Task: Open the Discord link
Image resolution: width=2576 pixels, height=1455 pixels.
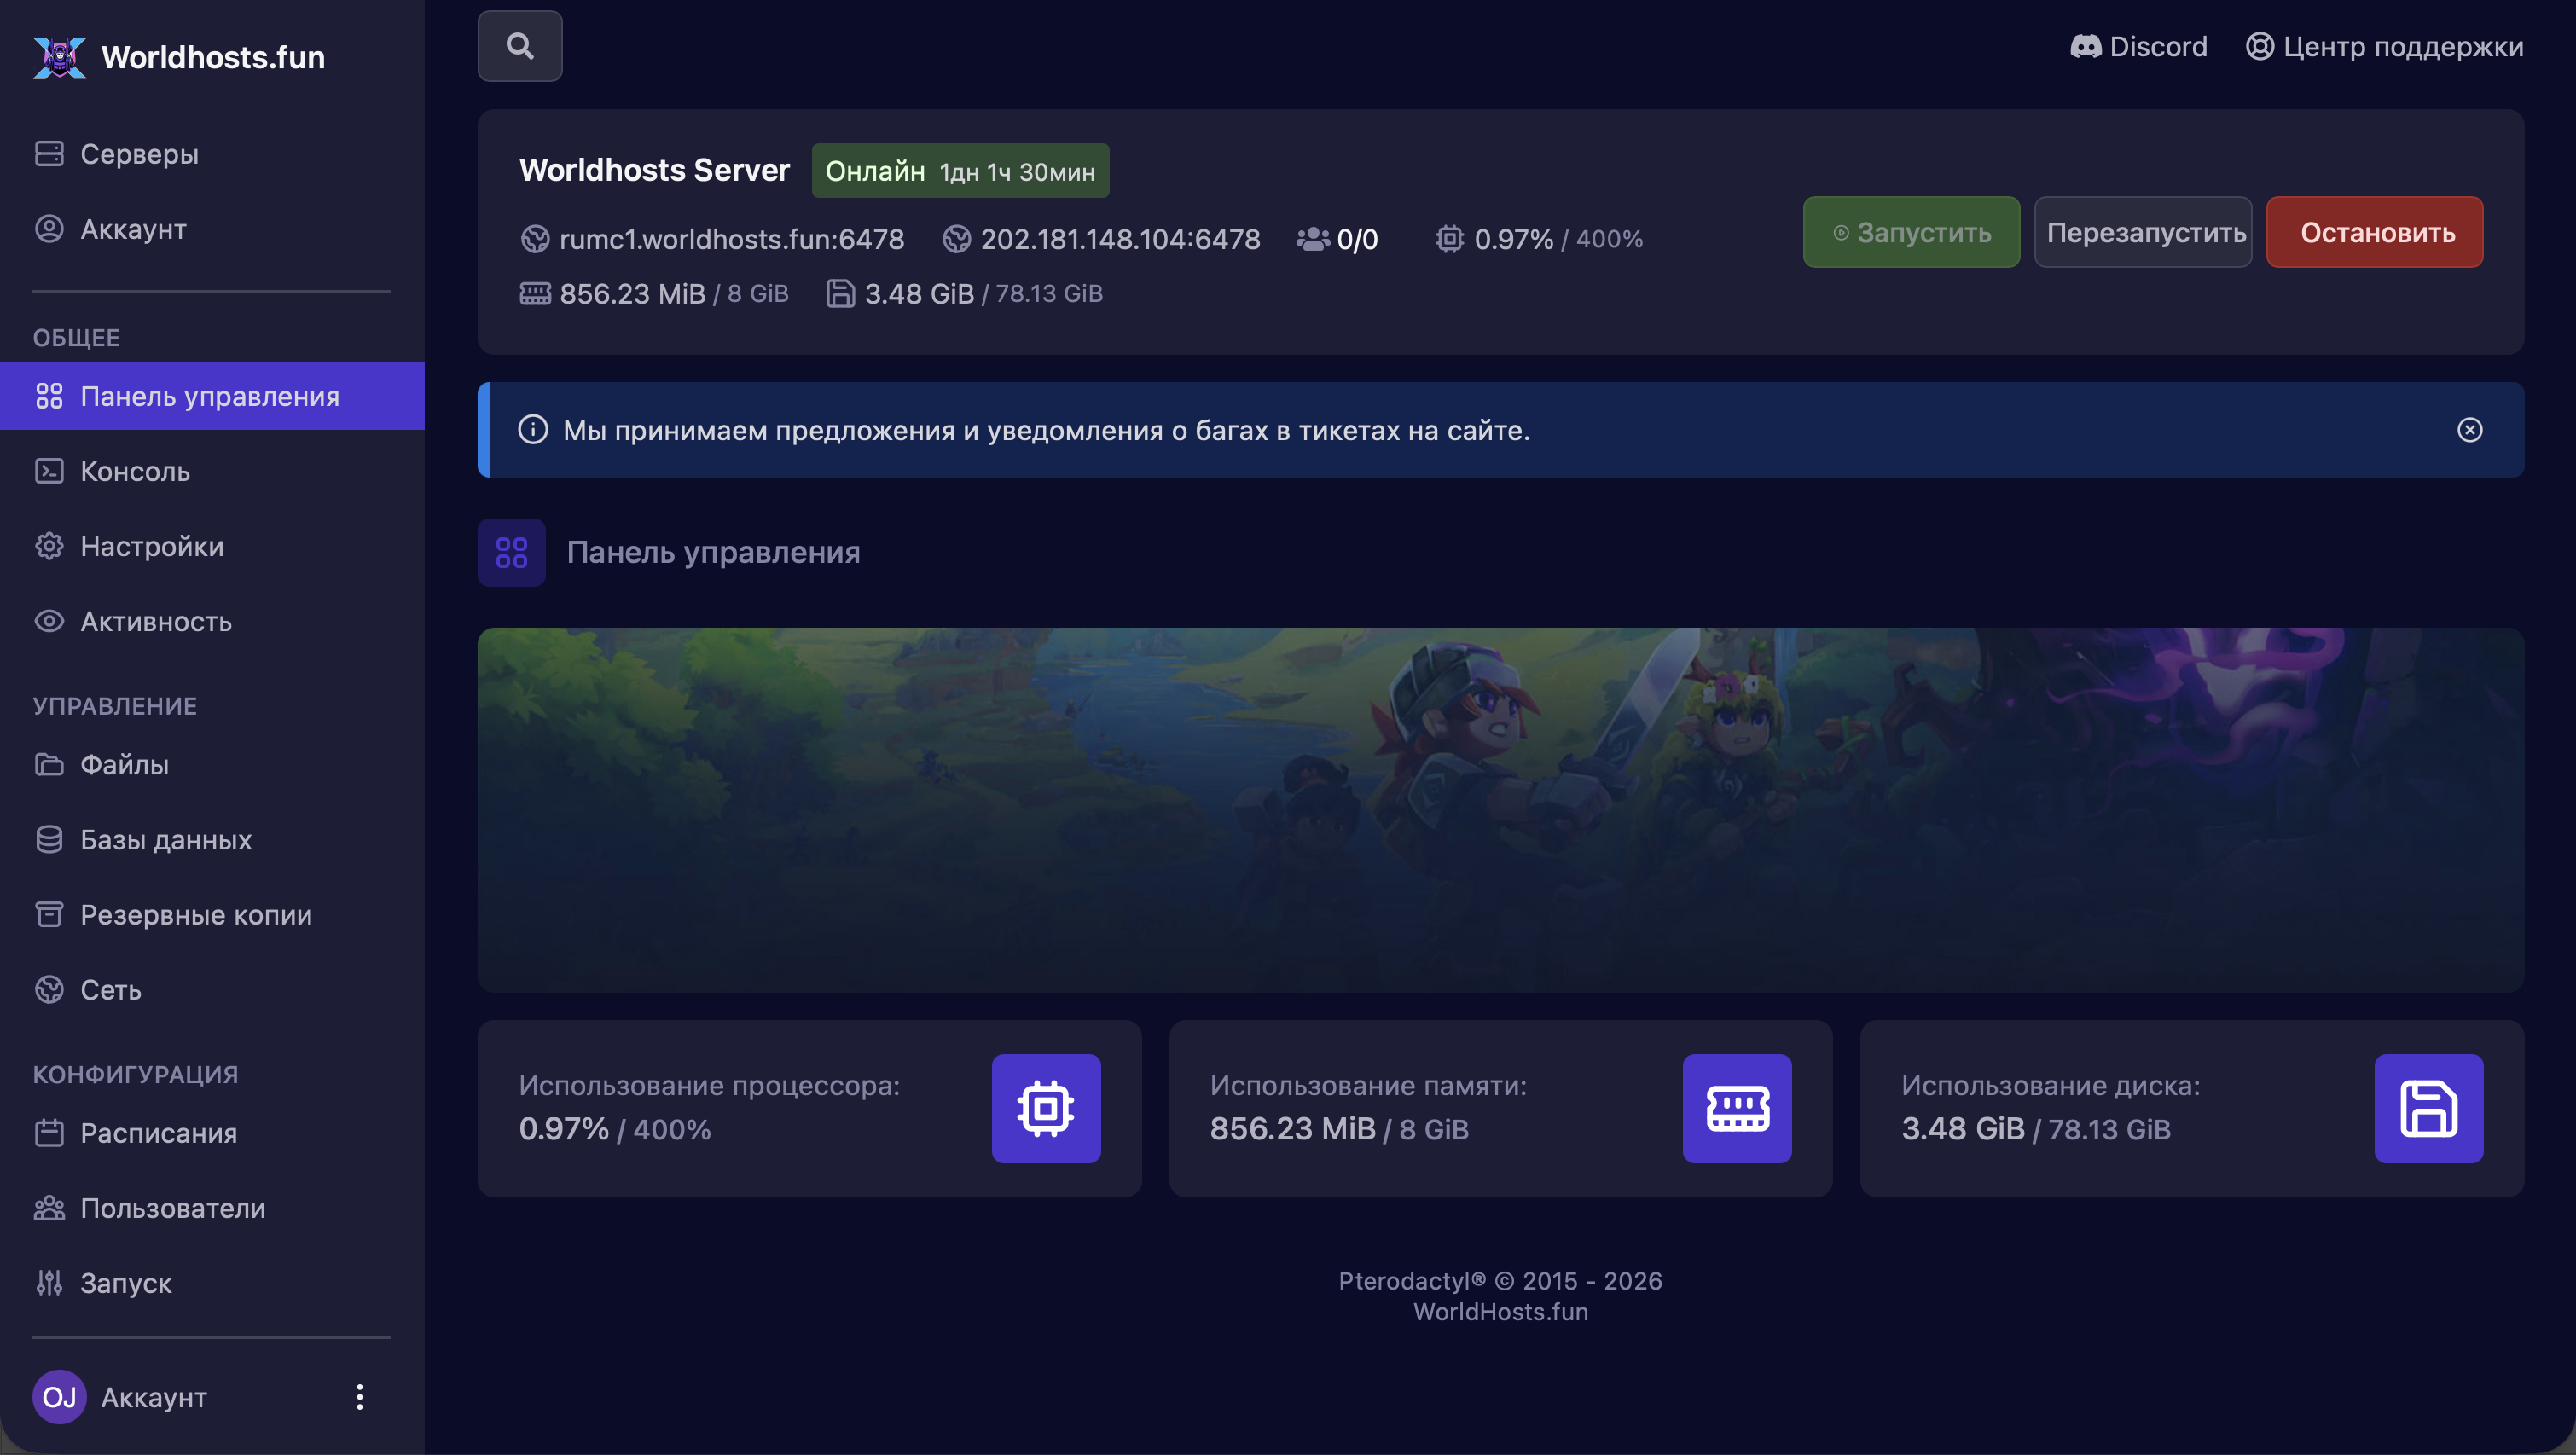Action: pos(2138,46)
